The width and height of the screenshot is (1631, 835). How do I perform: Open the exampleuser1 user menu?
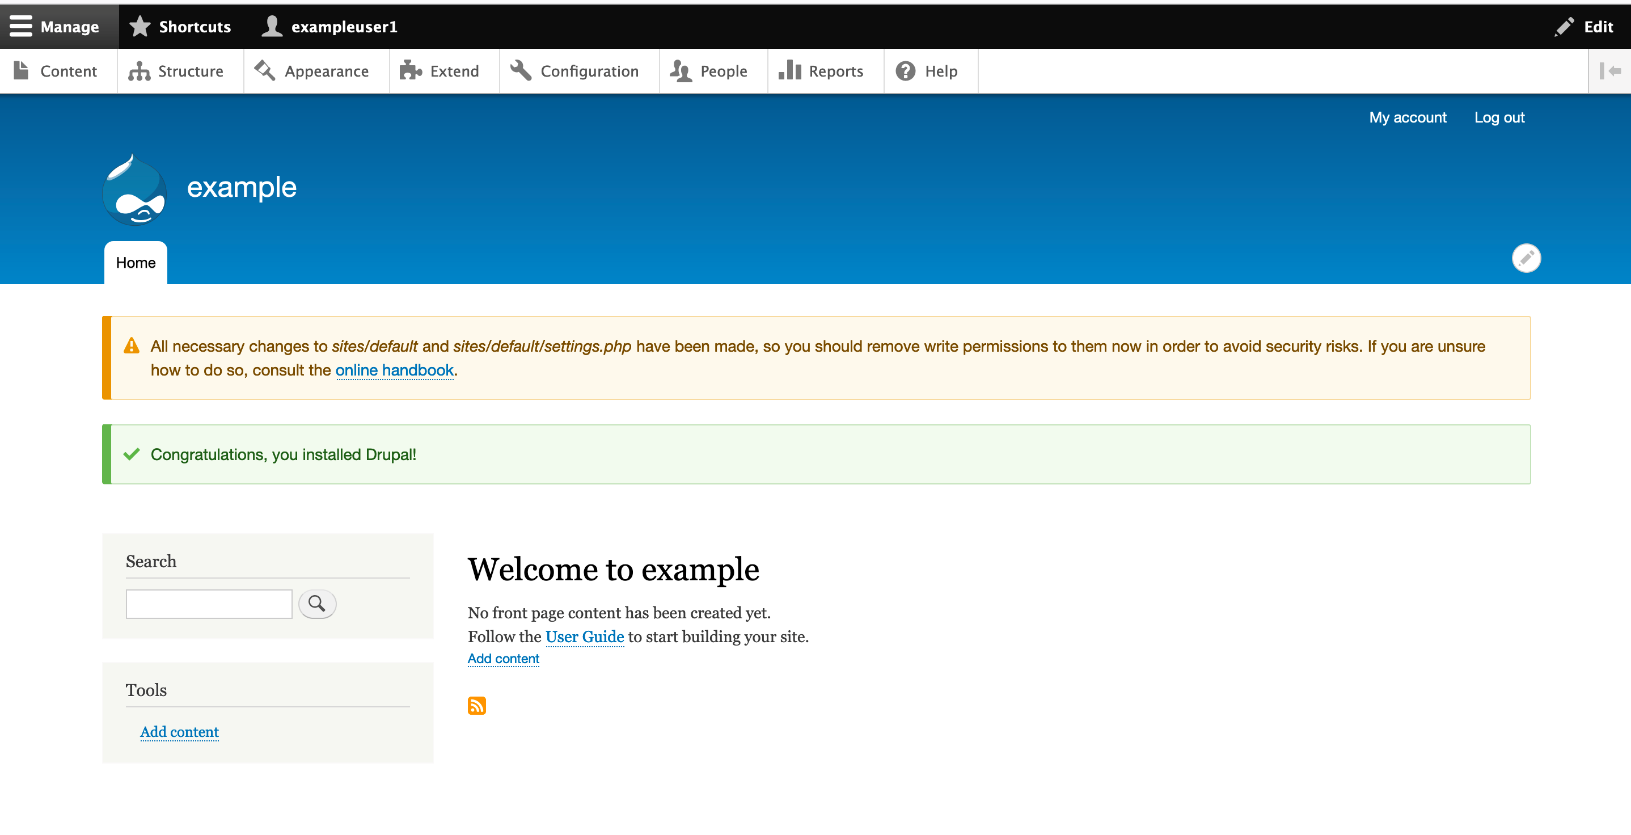pos(330,27)
